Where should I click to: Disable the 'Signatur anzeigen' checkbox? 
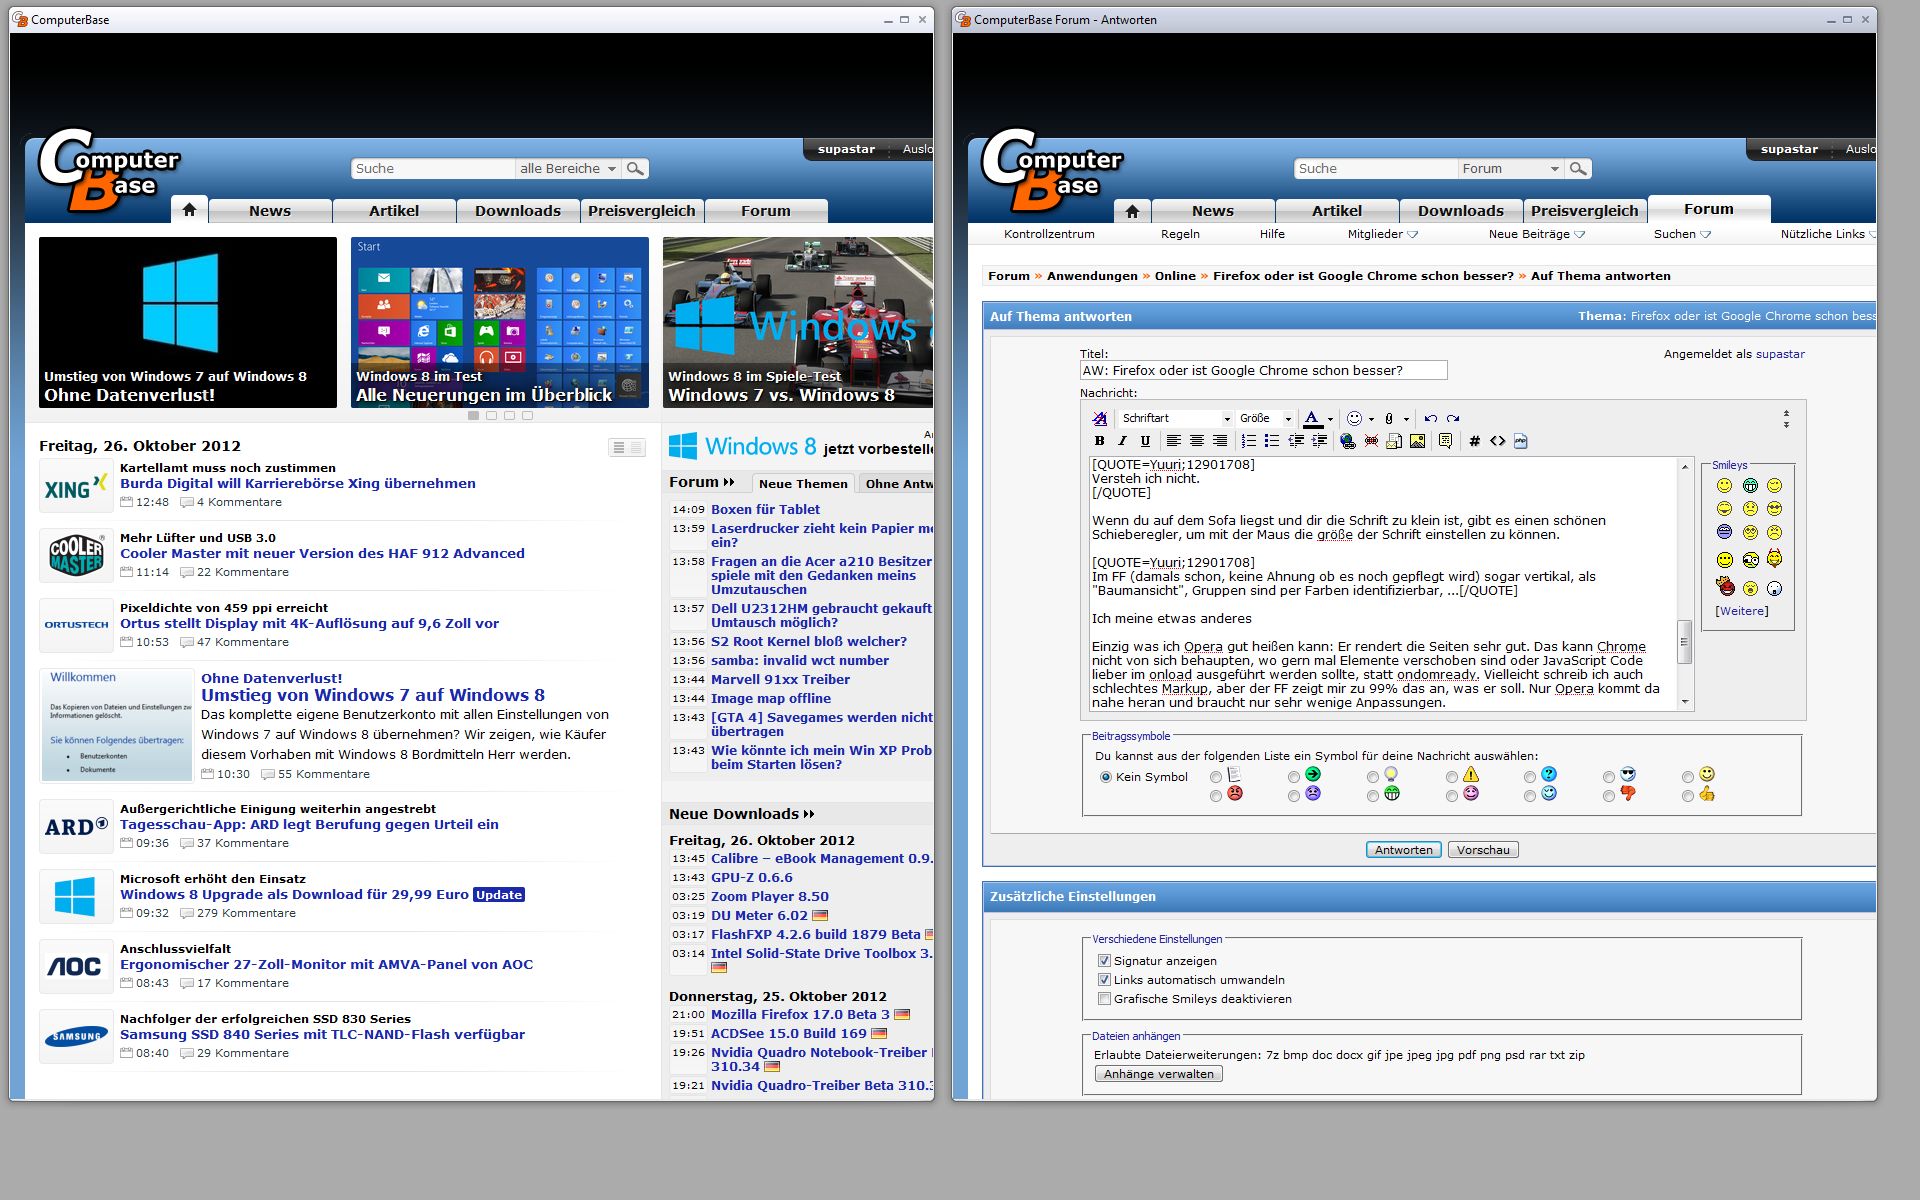tap(1104, 960)
